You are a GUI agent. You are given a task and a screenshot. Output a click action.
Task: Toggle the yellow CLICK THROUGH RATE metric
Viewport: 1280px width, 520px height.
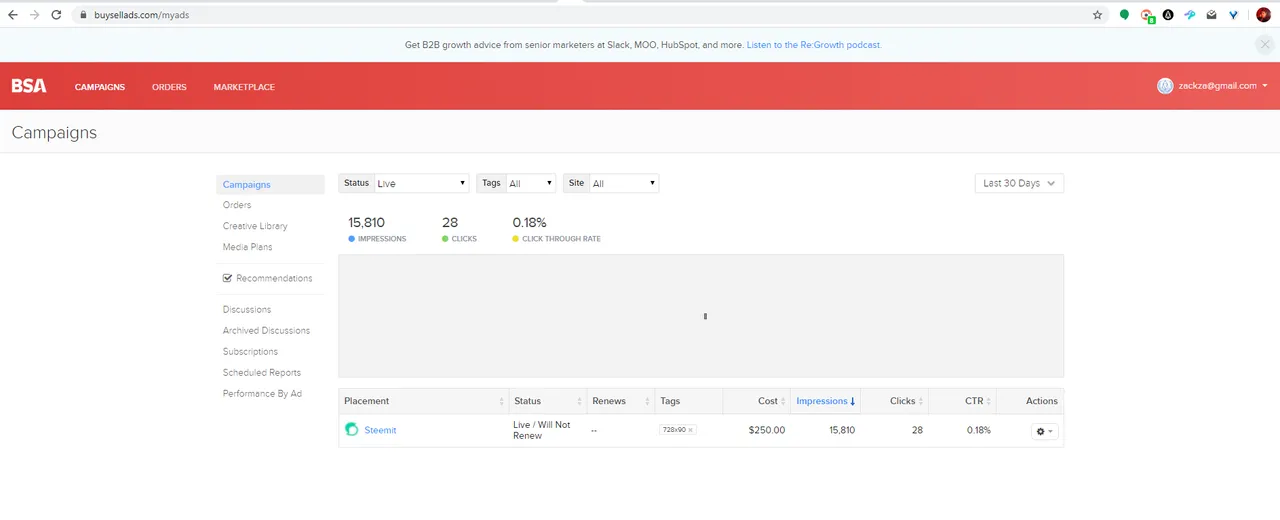coord(556,239)
